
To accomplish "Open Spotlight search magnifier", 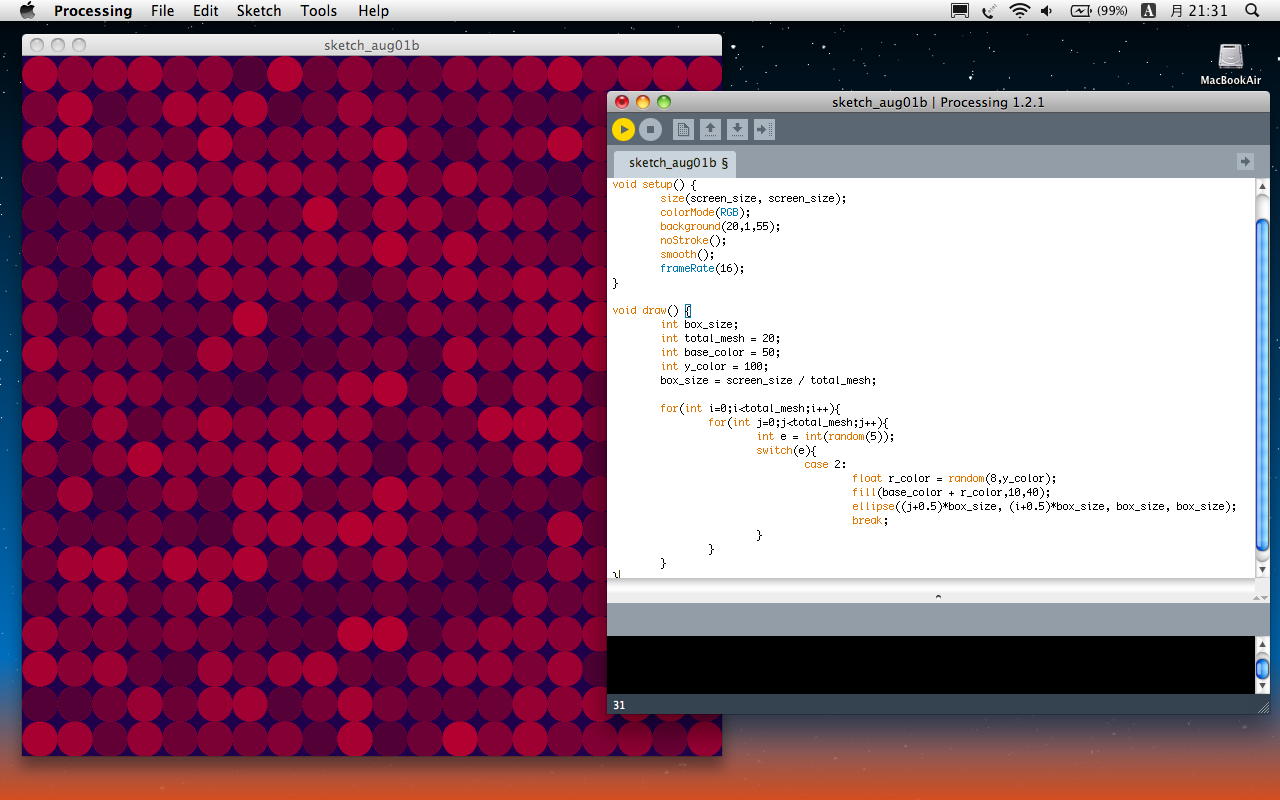I will point(1252,11).
